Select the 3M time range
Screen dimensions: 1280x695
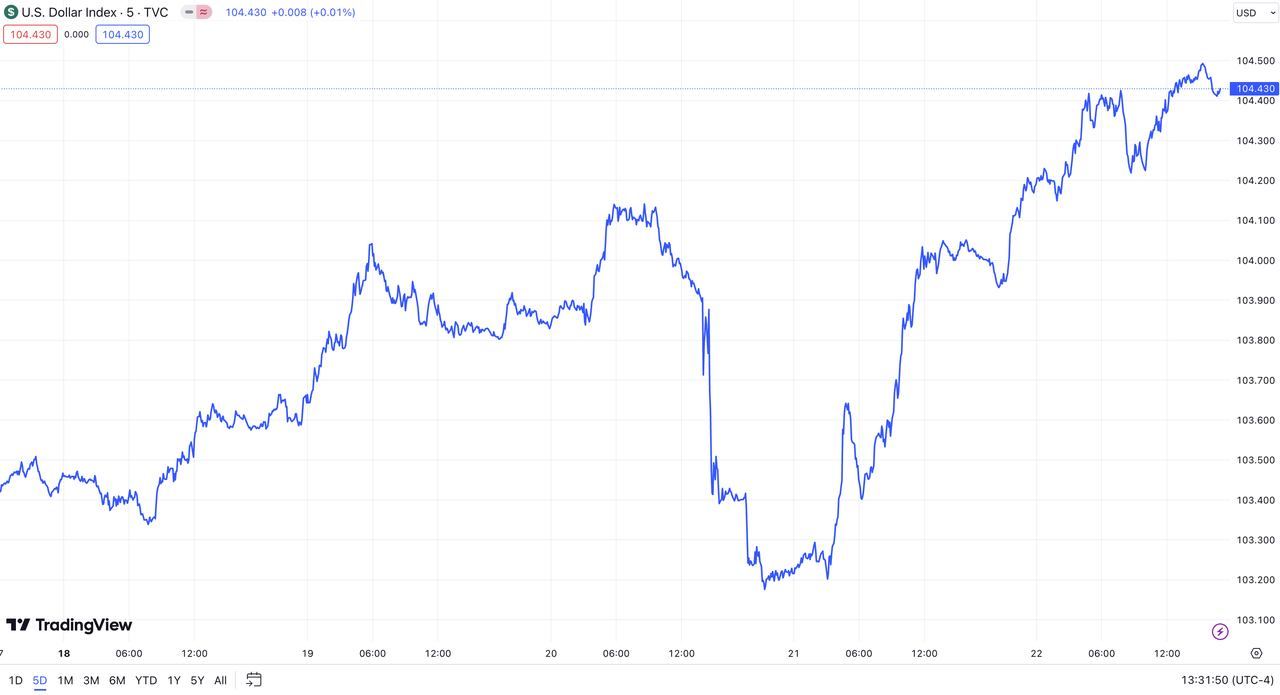point(91,680)
